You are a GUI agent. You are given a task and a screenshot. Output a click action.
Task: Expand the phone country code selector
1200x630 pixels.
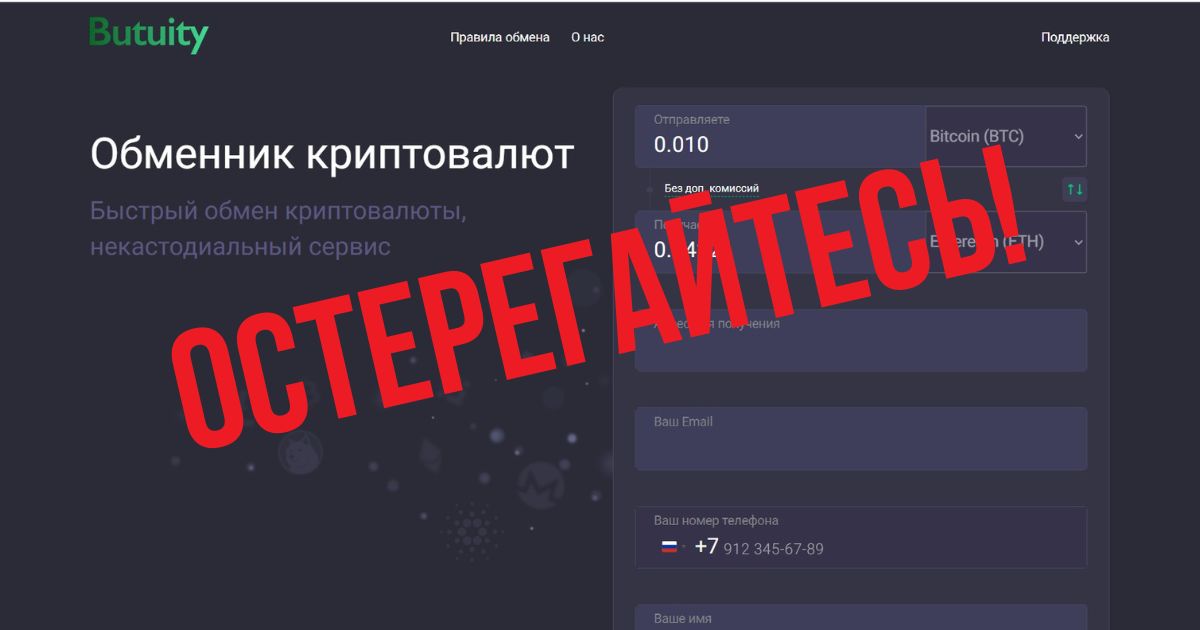(x=672, y=548)
